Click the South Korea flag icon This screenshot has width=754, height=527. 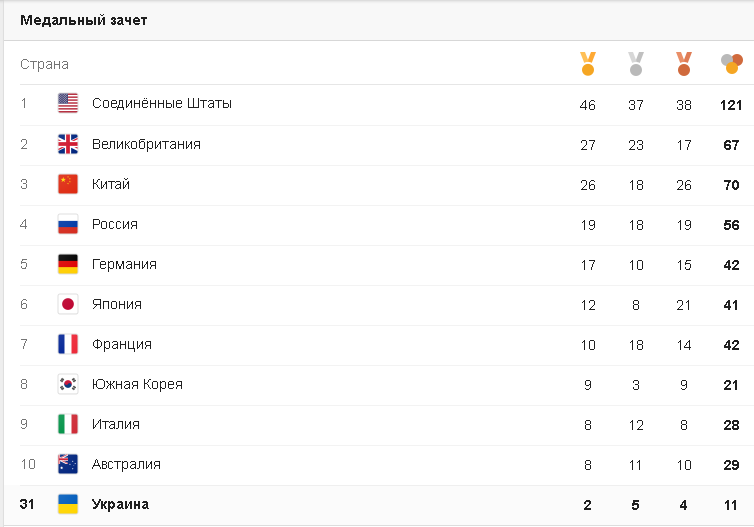[68, 384]
